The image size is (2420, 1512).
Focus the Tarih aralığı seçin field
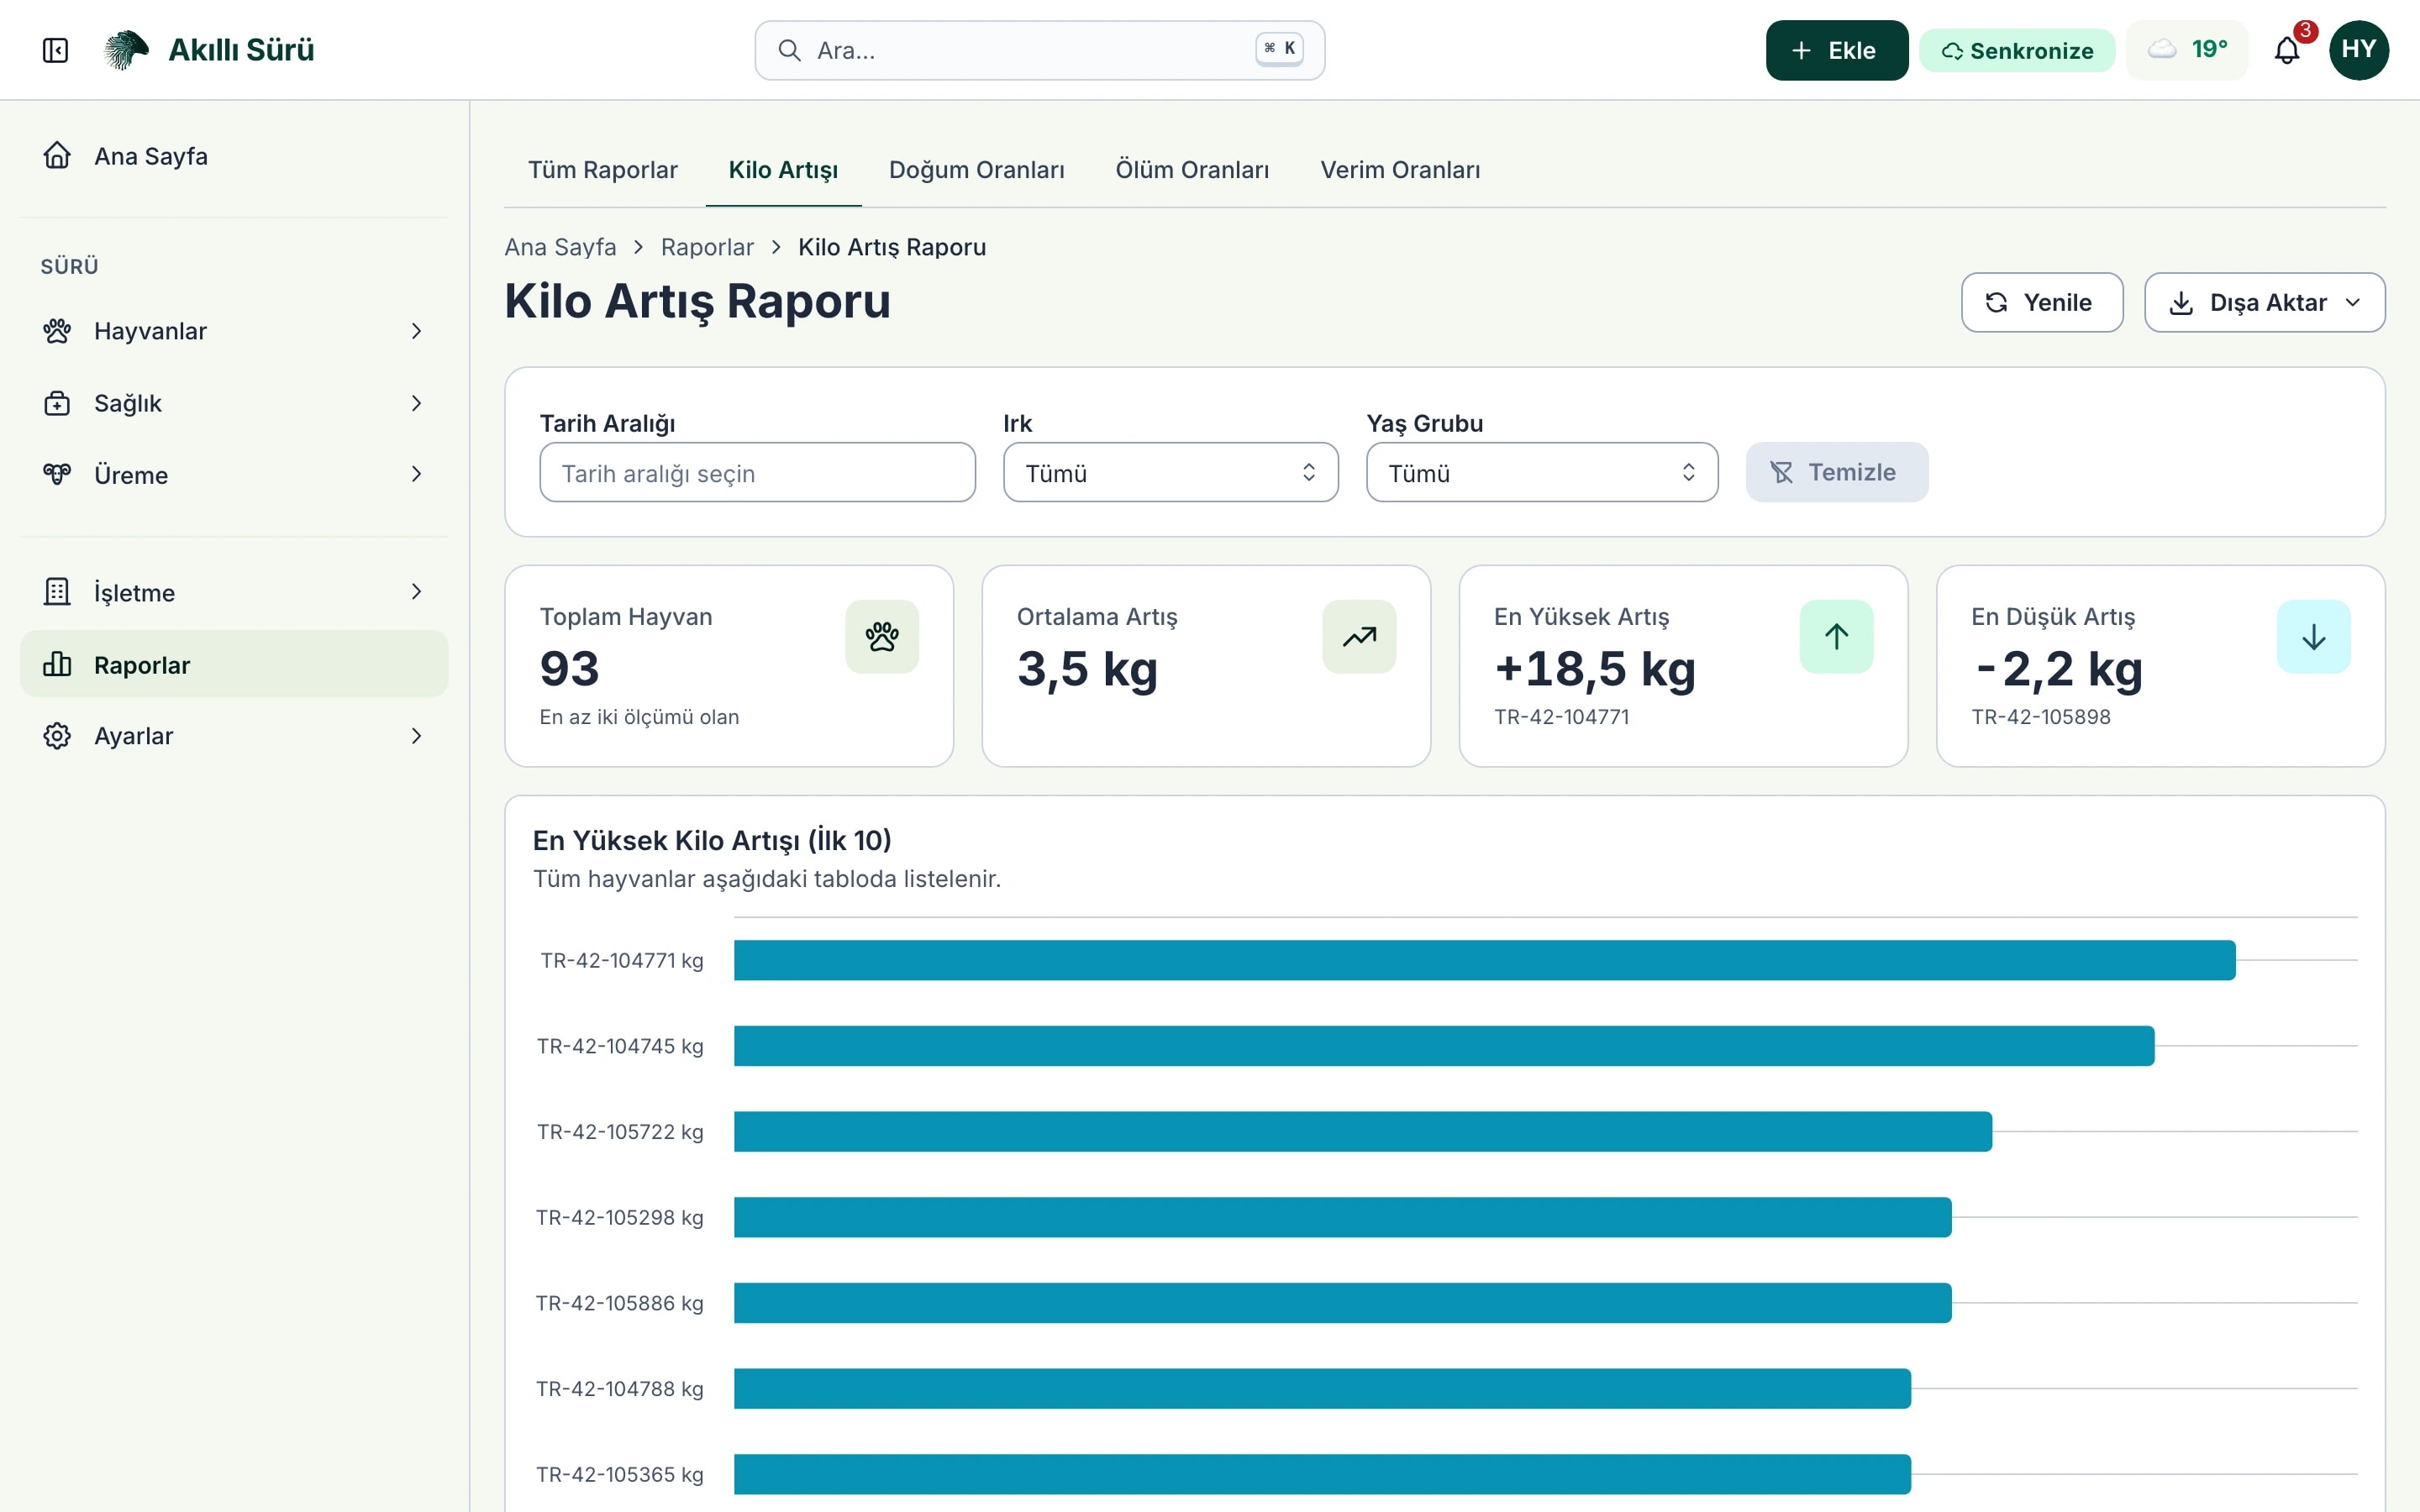click(x=757, y=472)
